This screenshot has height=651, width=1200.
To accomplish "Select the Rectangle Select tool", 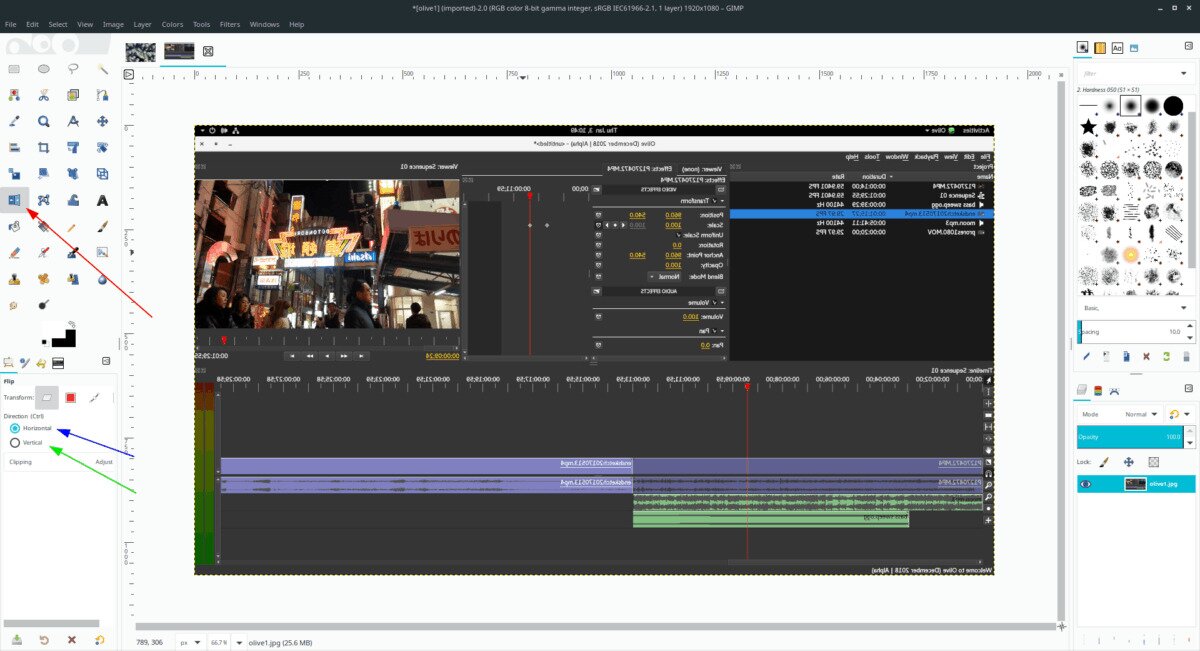I will point(14,69).
